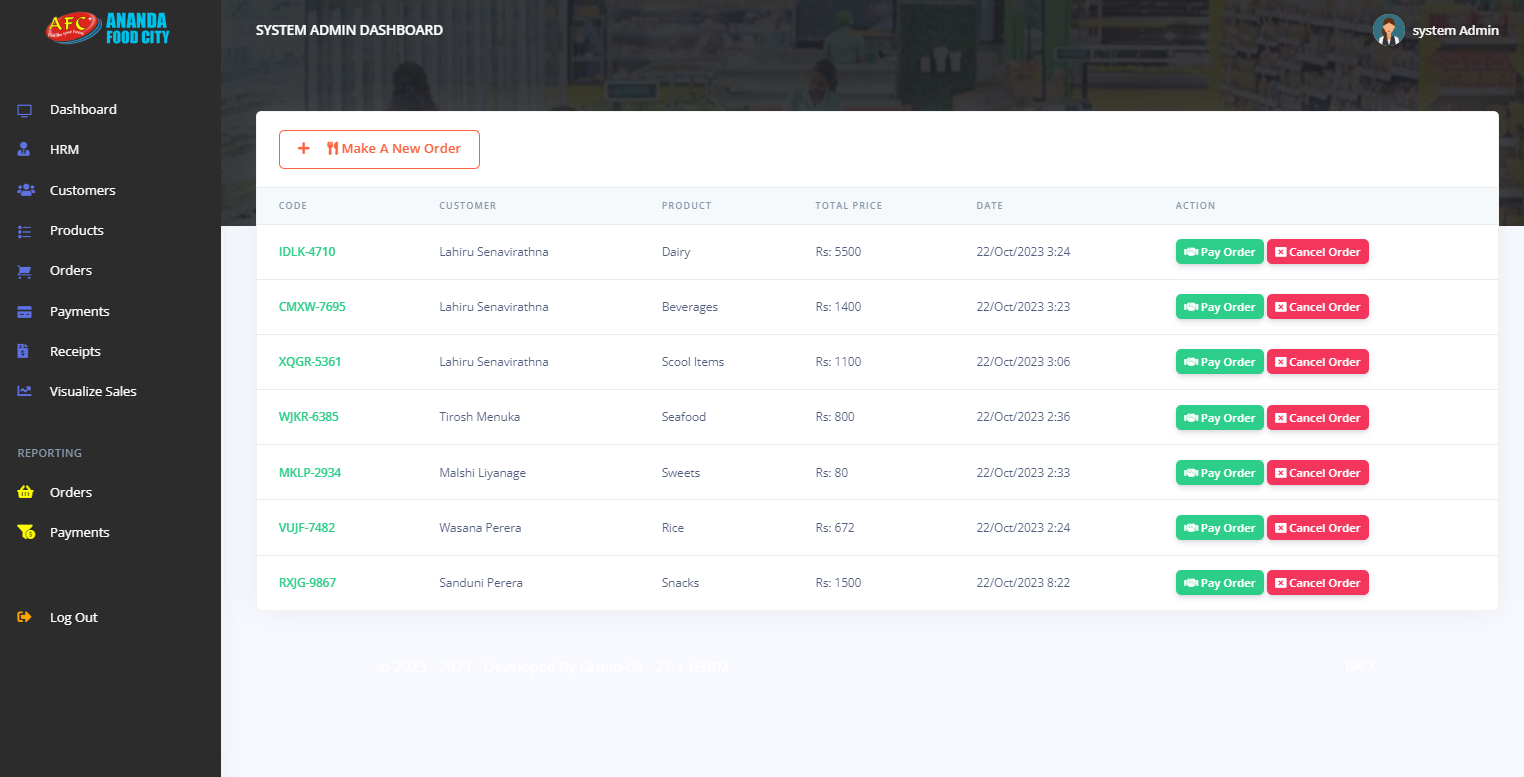This screenshot has width=1524, height=777.
Task: Click the Log Out arrow icon
Action: (x=24, y=617)
